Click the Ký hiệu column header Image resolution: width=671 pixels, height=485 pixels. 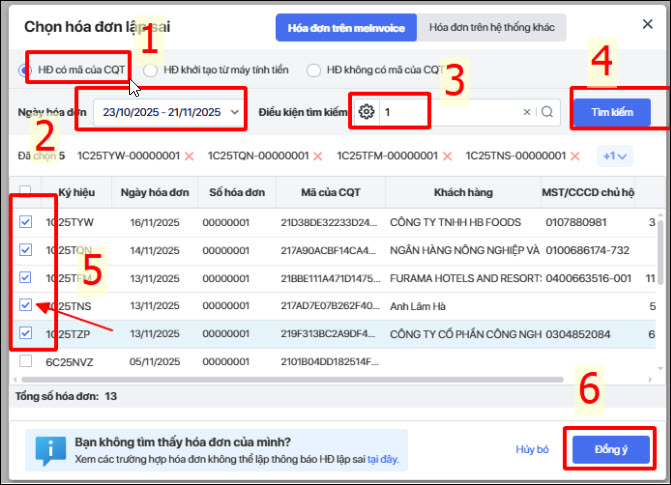(x=77, y=193)
